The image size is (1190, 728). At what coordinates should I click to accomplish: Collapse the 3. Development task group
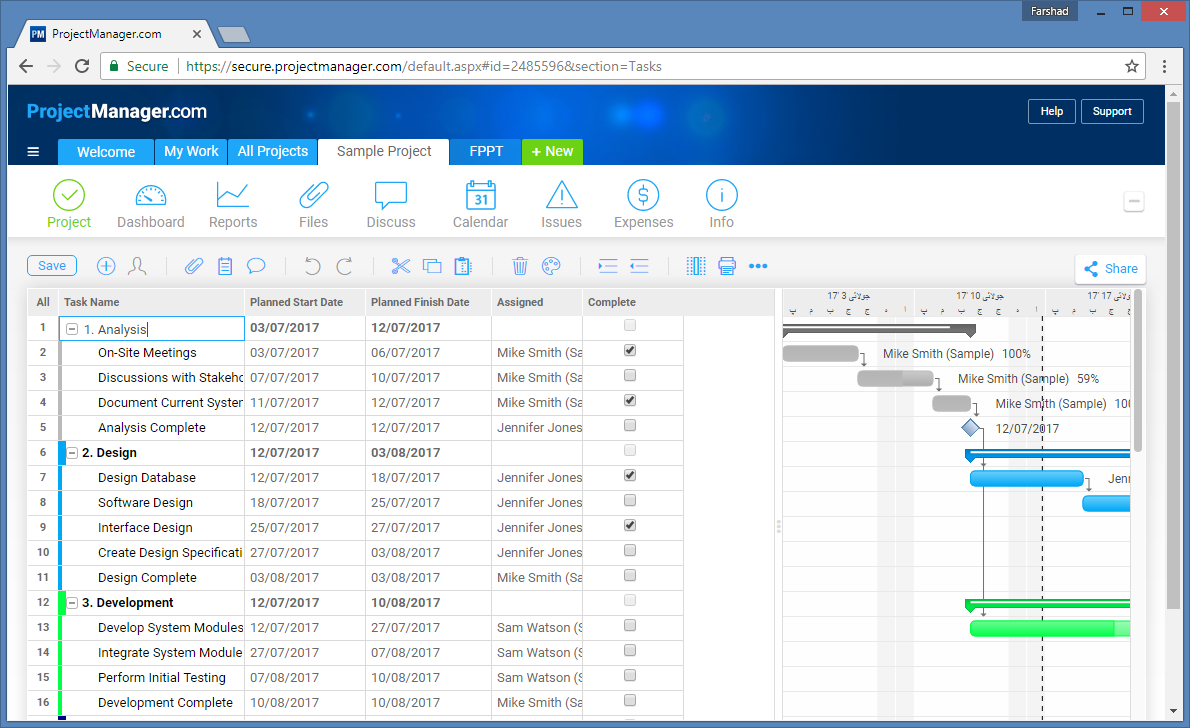pos(73,603)
